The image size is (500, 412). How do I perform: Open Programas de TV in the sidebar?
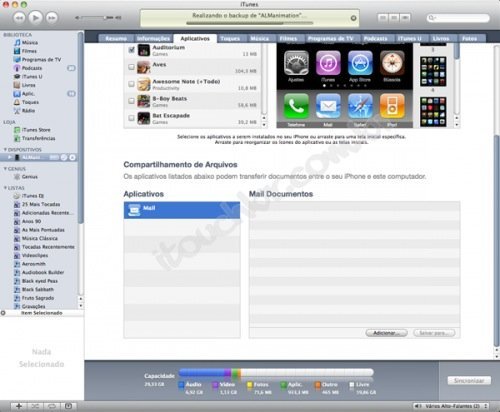(41, 60)
